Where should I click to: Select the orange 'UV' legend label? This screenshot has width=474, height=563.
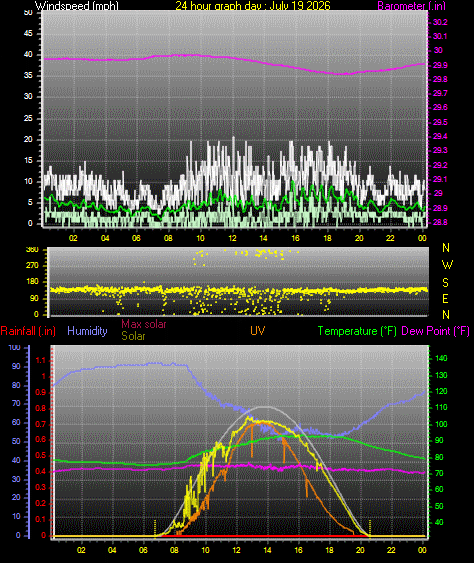[257, 331]
